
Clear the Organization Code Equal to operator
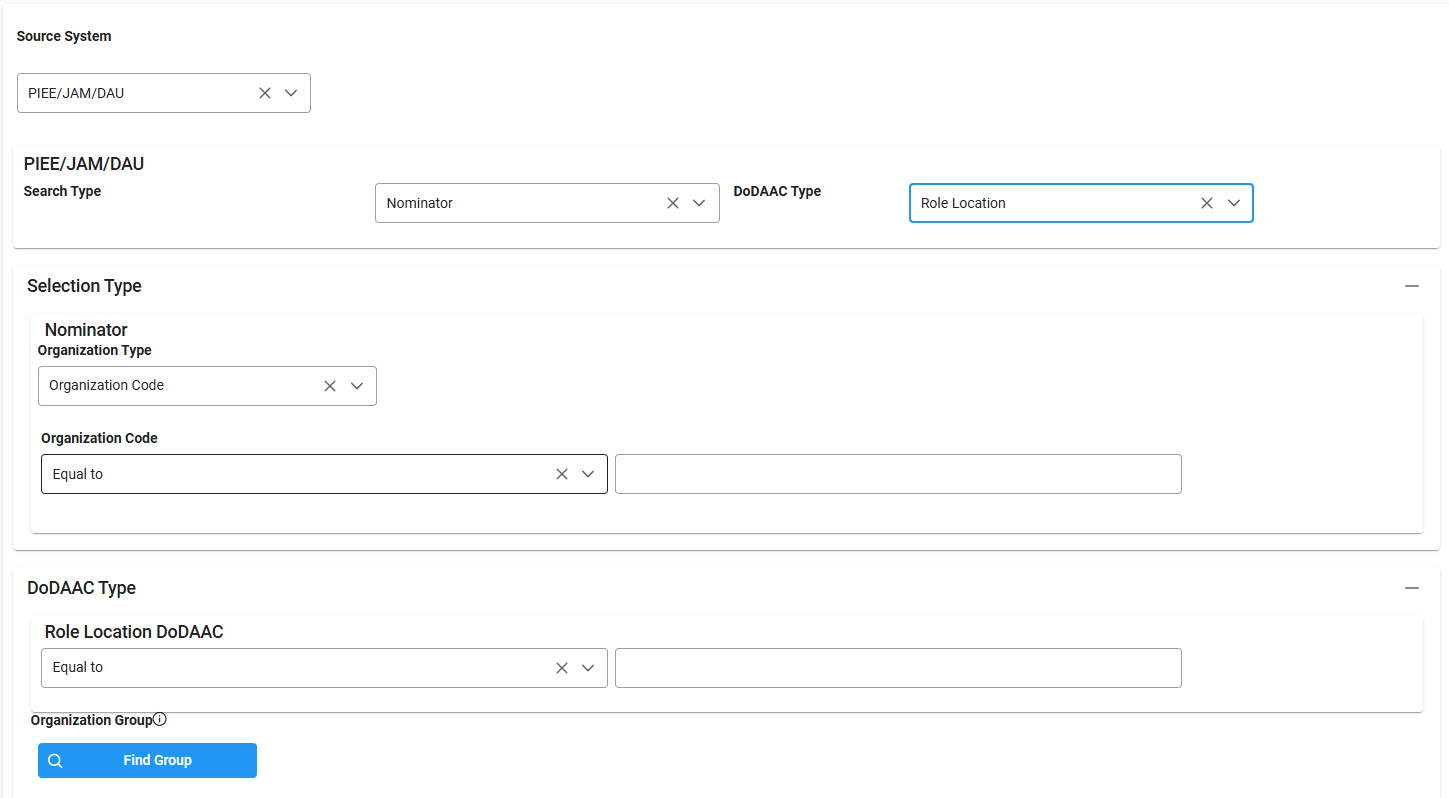tap(562, 474)
